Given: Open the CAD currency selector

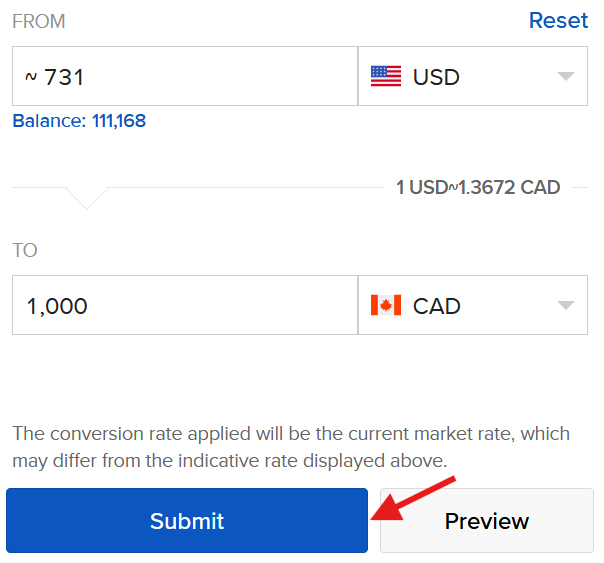Looking at the screenshot, I should point(472,306).
